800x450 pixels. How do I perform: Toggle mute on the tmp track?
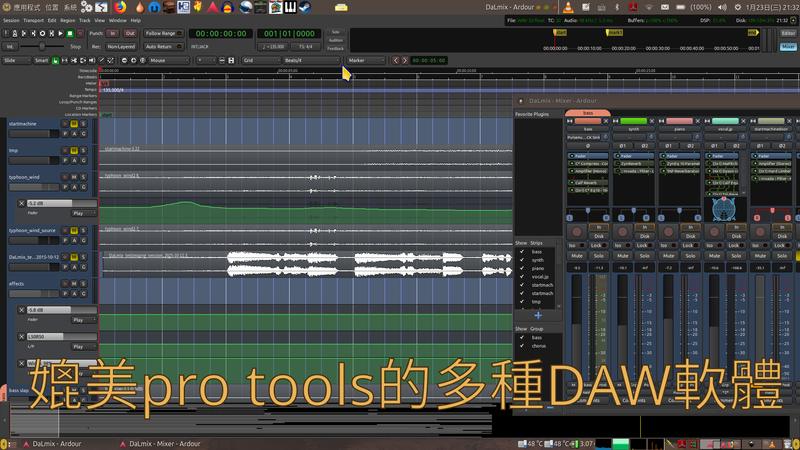pos(74,150)
